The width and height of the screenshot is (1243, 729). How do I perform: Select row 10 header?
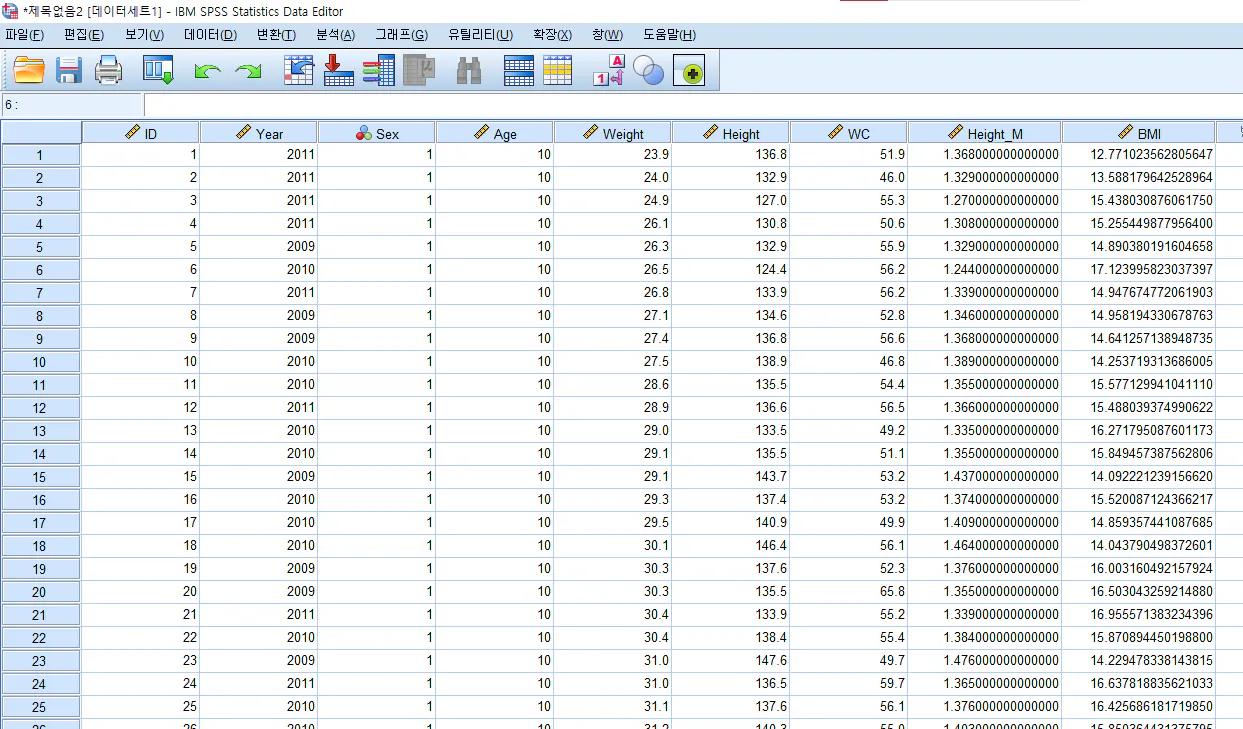pyautogui.click(x=40, y=362)
